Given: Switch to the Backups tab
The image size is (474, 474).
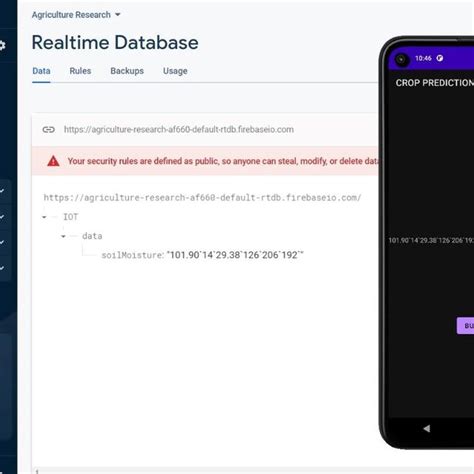Looking at the screenshot, I should coord(127,71).
